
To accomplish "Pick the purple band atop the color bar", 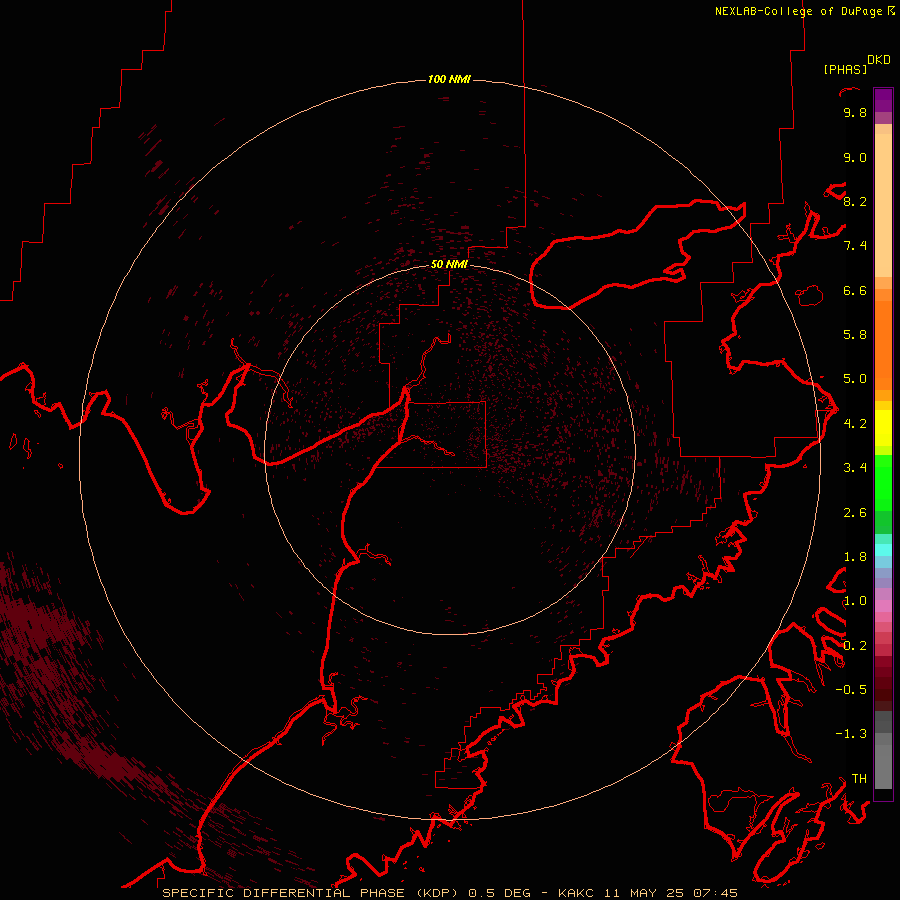I will pos(883,100).
